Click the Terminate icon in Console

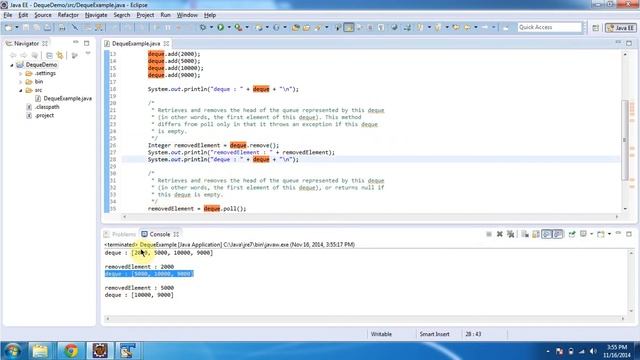click(x=489, y=234)
